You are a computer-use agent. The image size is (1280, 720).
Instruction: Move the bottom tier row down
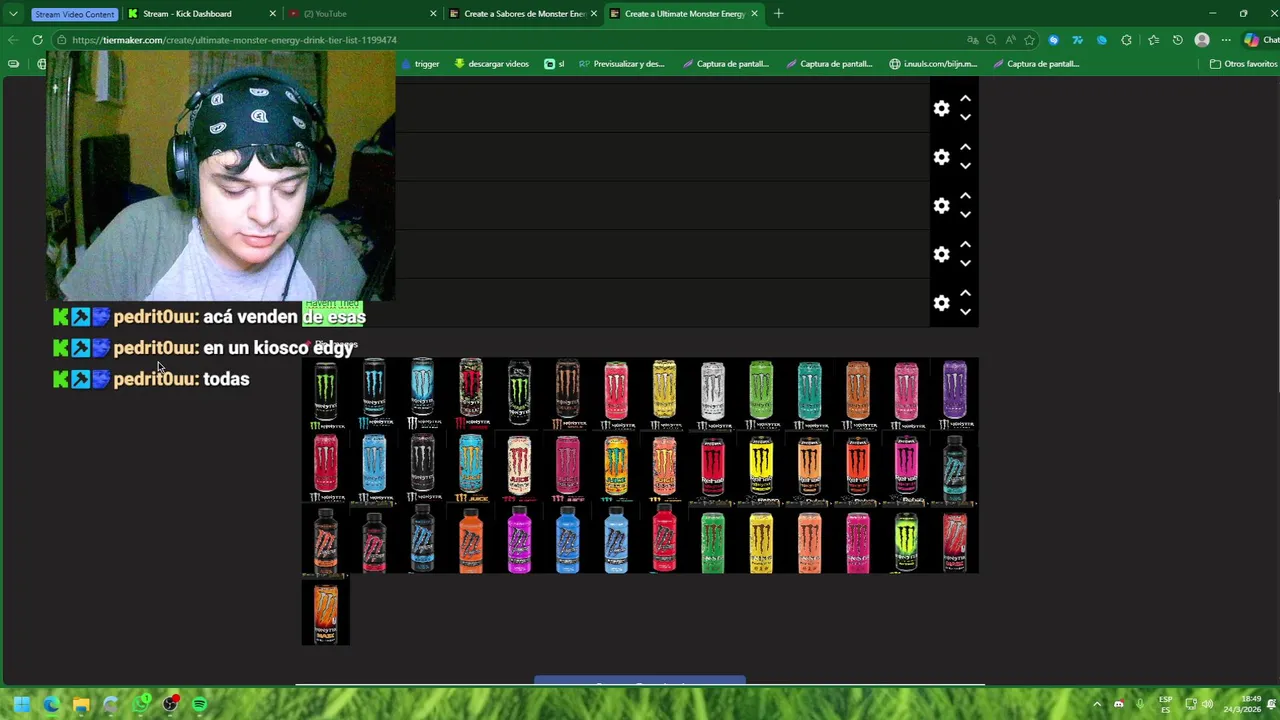pyautogui.click(x=965, y=312)
